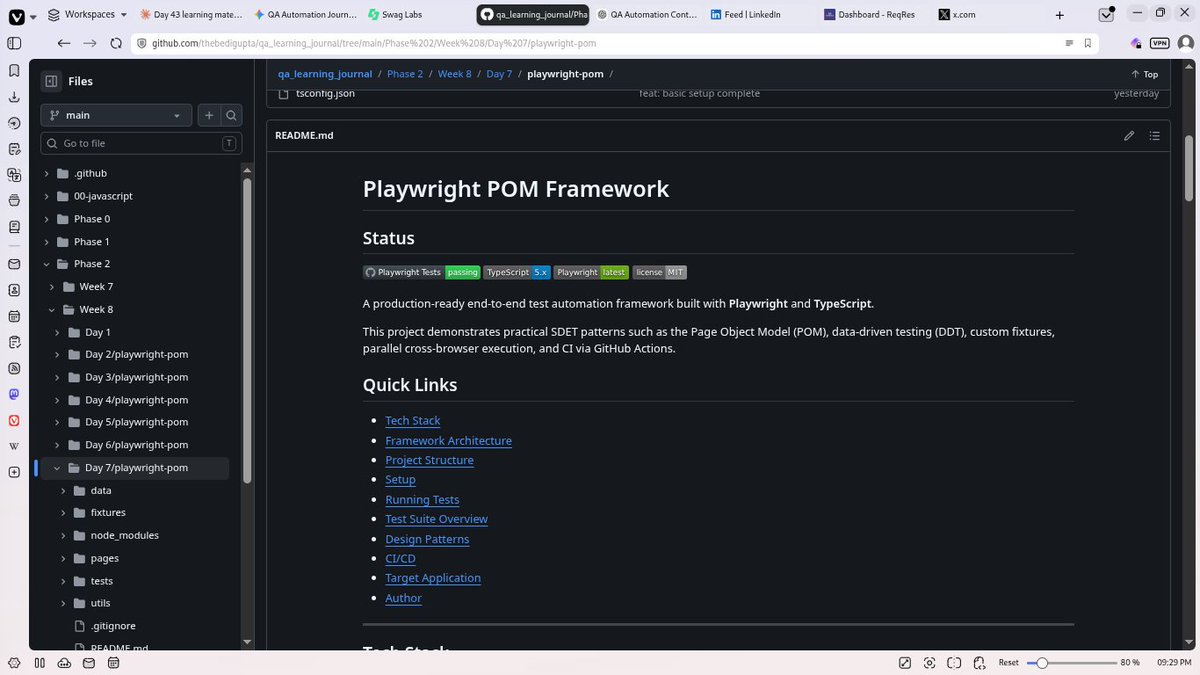
Task: Switch to QA Automation Journal tab
Action: coord(305,15)
